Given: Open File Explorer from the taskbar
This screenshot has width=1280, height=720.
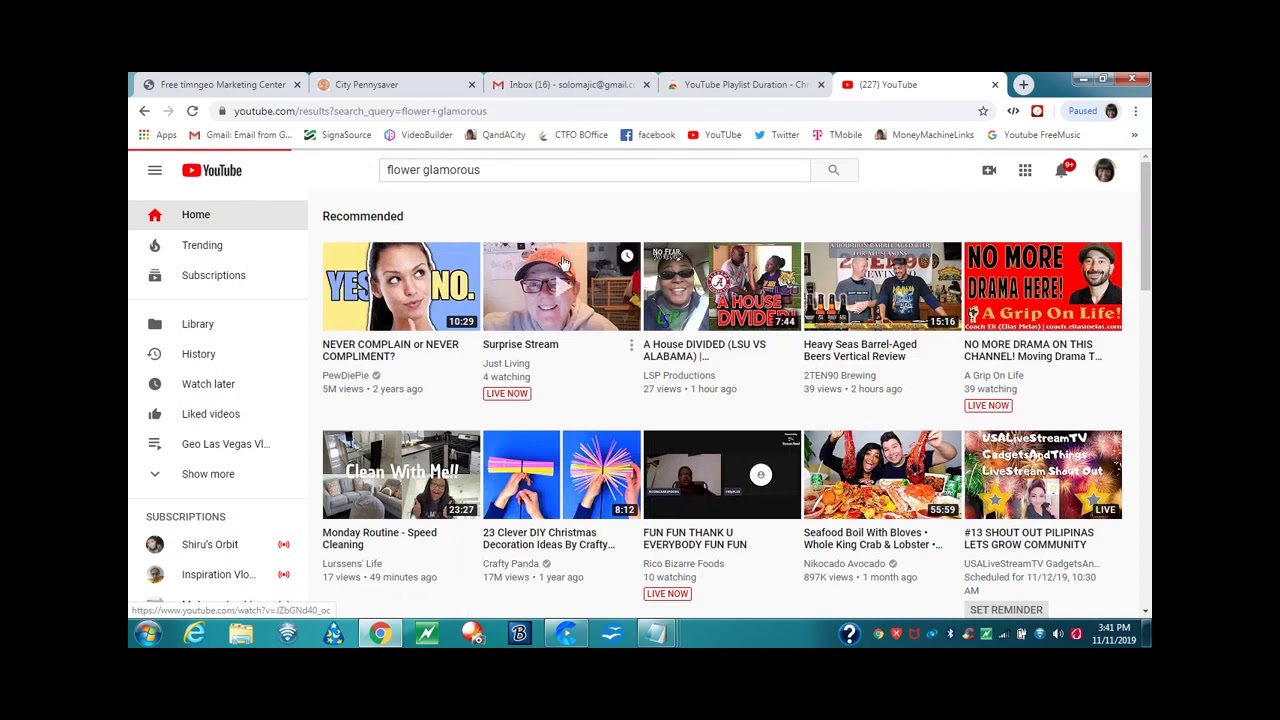Looking at the screenshot, I should 241,633.
